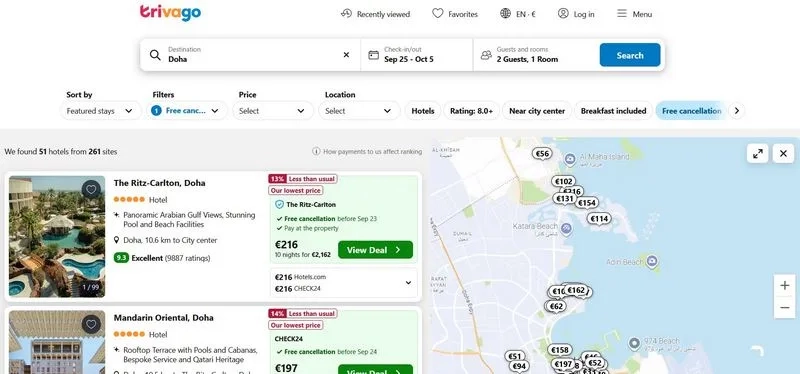The height and width of the screenshot is (374, 800).
Task: Open the Favorites heart link
Action: tap(455, 14)
